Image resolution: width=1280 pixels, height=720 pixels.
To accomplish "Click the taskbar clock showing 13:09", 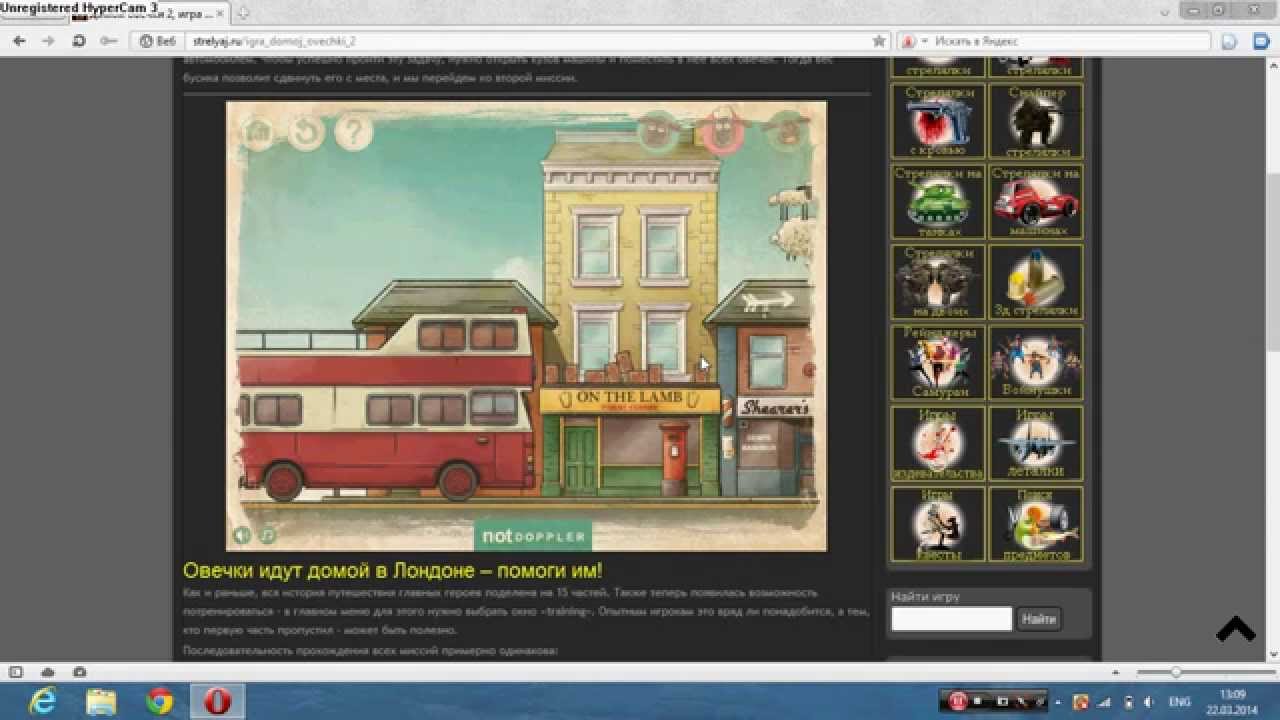I will coord(1232,702).
